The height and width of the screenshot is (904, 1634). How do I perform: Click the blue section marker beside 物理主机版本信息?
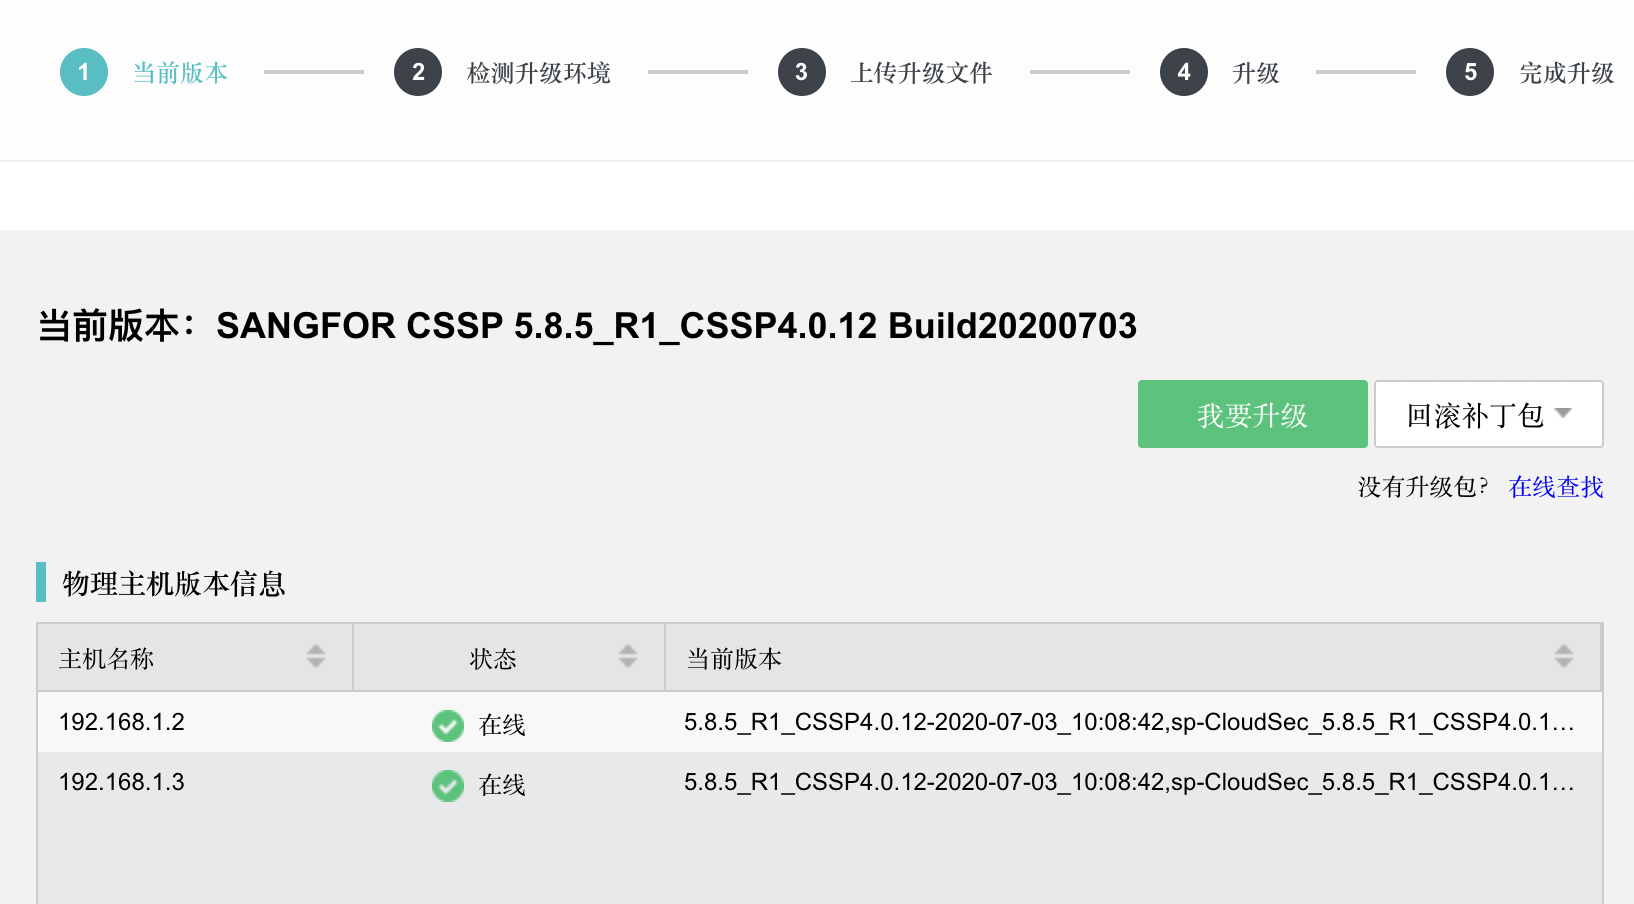(x=41, y=581)
